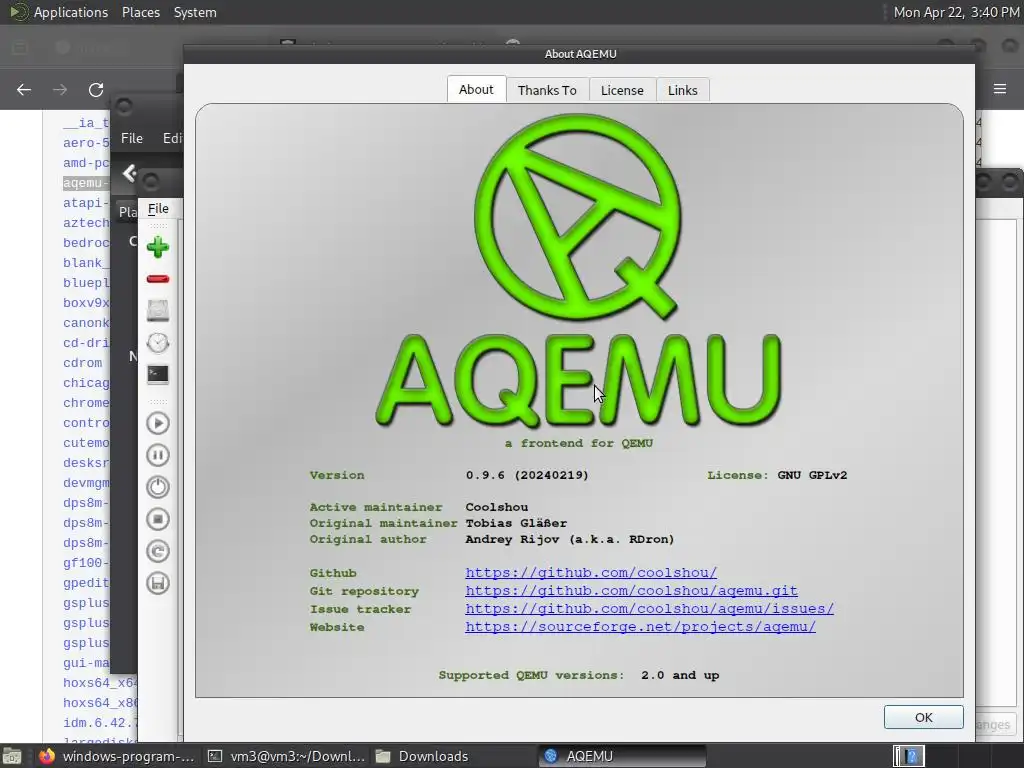1024x768 pixels.
Task: Click the 'hoxs64_x64' link in the browser list
Action: point(100,683)
